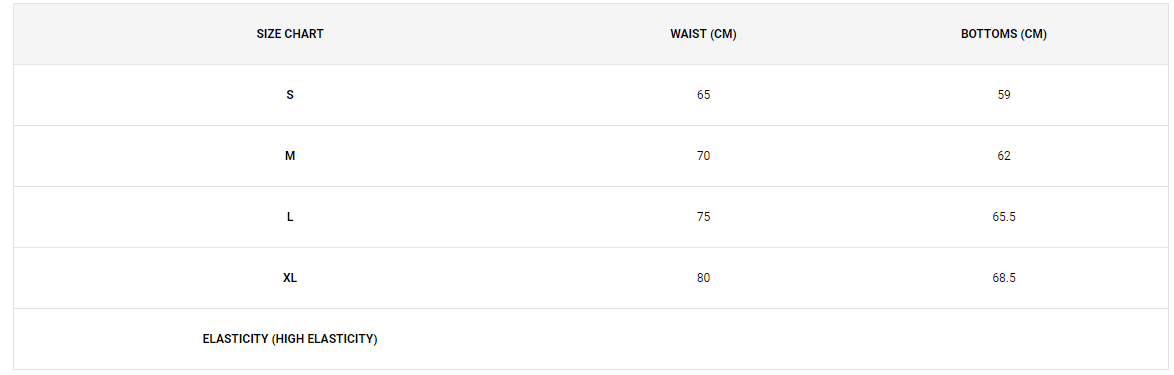Click the empty waist cell in elasticity row

(x=703, y=339)
